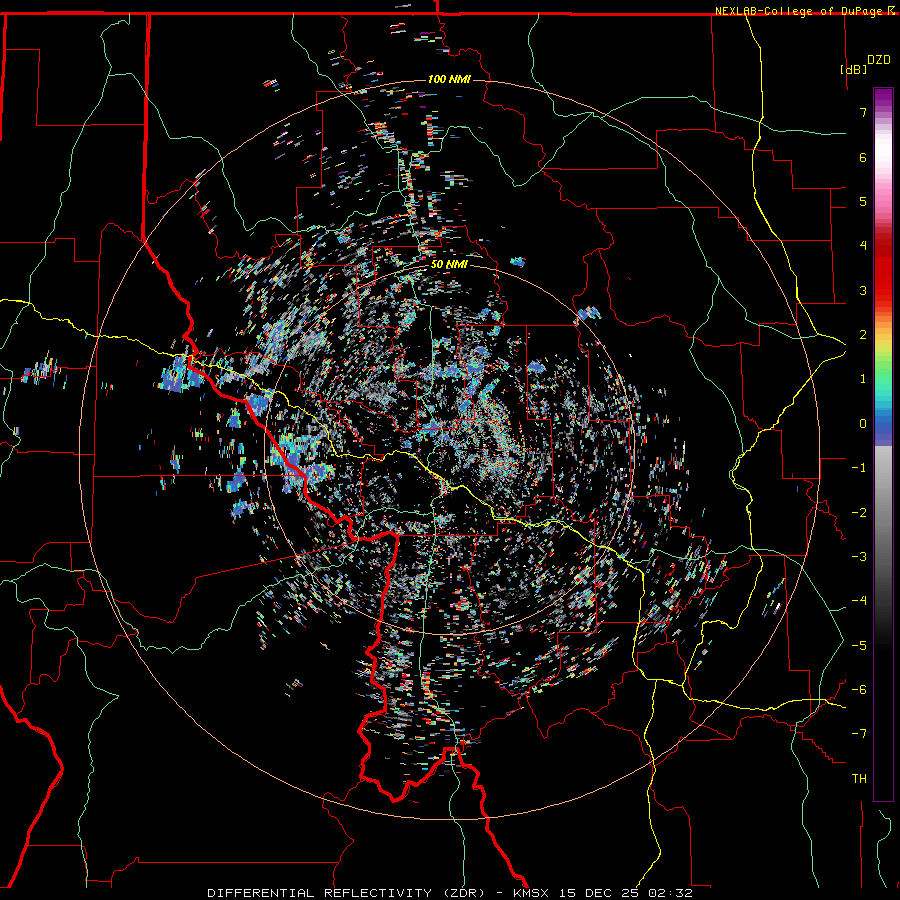Click the "-7" value on color scale
The image size is (900, 900).
(859, 734)
